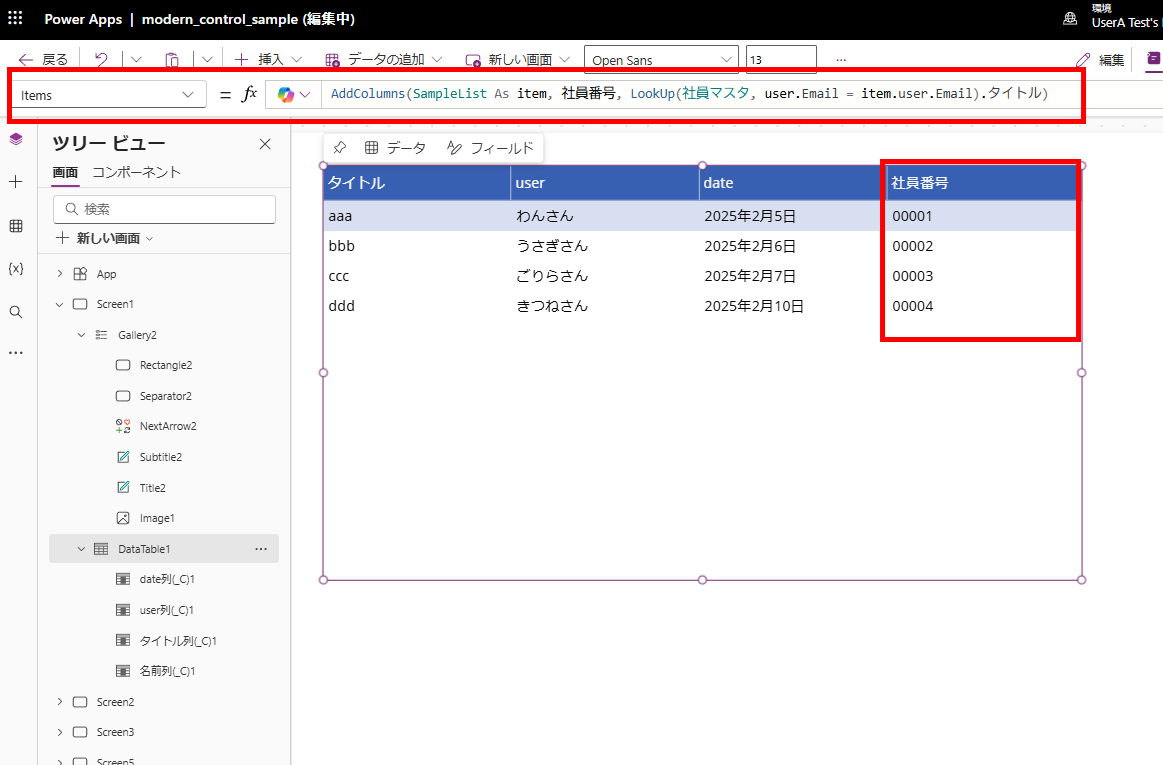Click the pin icon on the table toolbar
This screenshot has height=765, width=1163.
click(x=341, y=146)
